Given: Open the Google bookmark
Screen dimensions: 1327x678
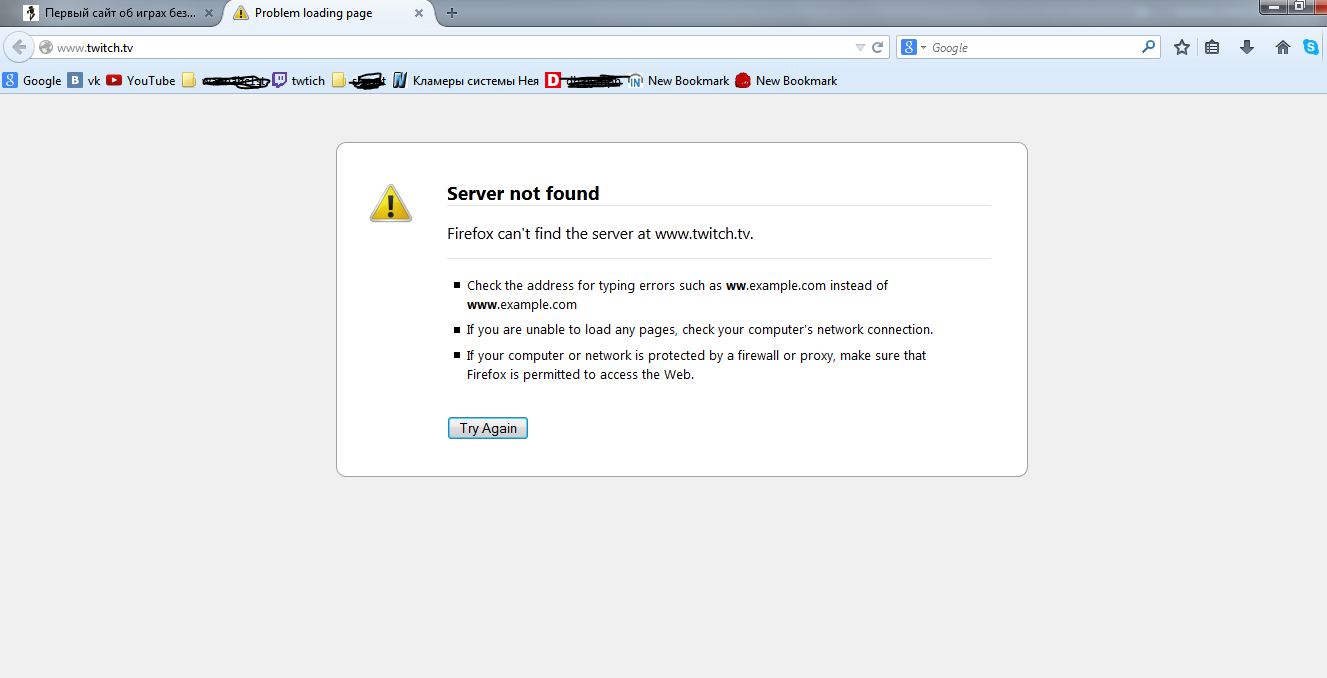Looking at the screenshot, I should (x=32, y=81).
